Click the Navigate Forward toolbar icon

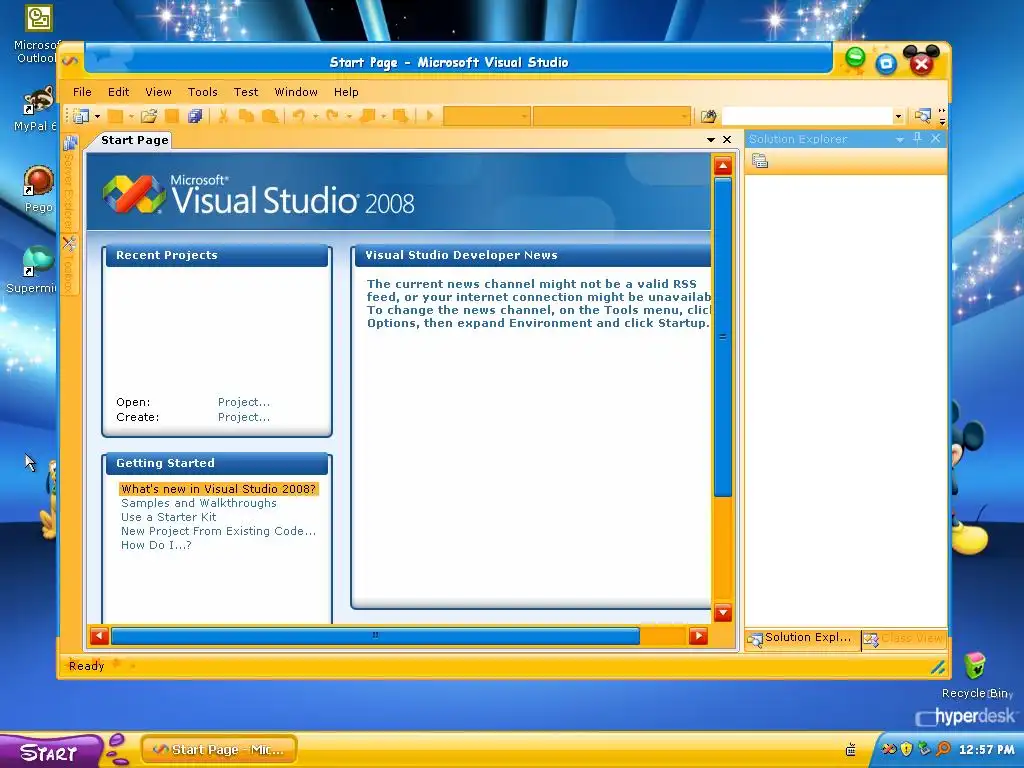pyautogui.click(x=401, y=116)
